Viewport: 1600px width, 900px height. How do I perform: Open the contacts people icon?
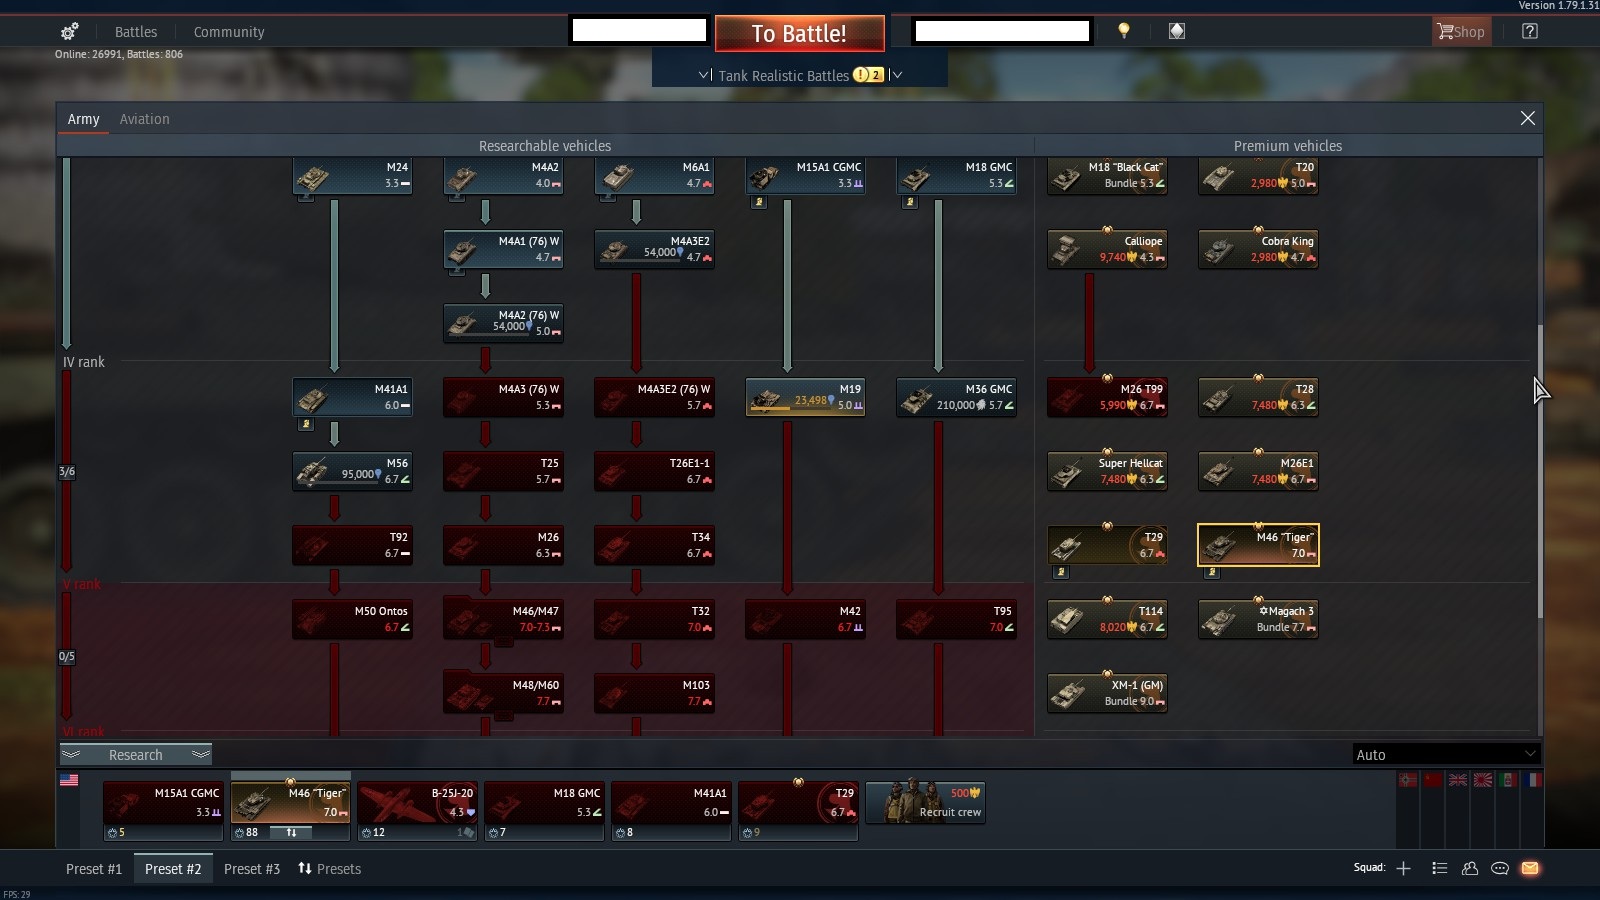click(1470, 868)
